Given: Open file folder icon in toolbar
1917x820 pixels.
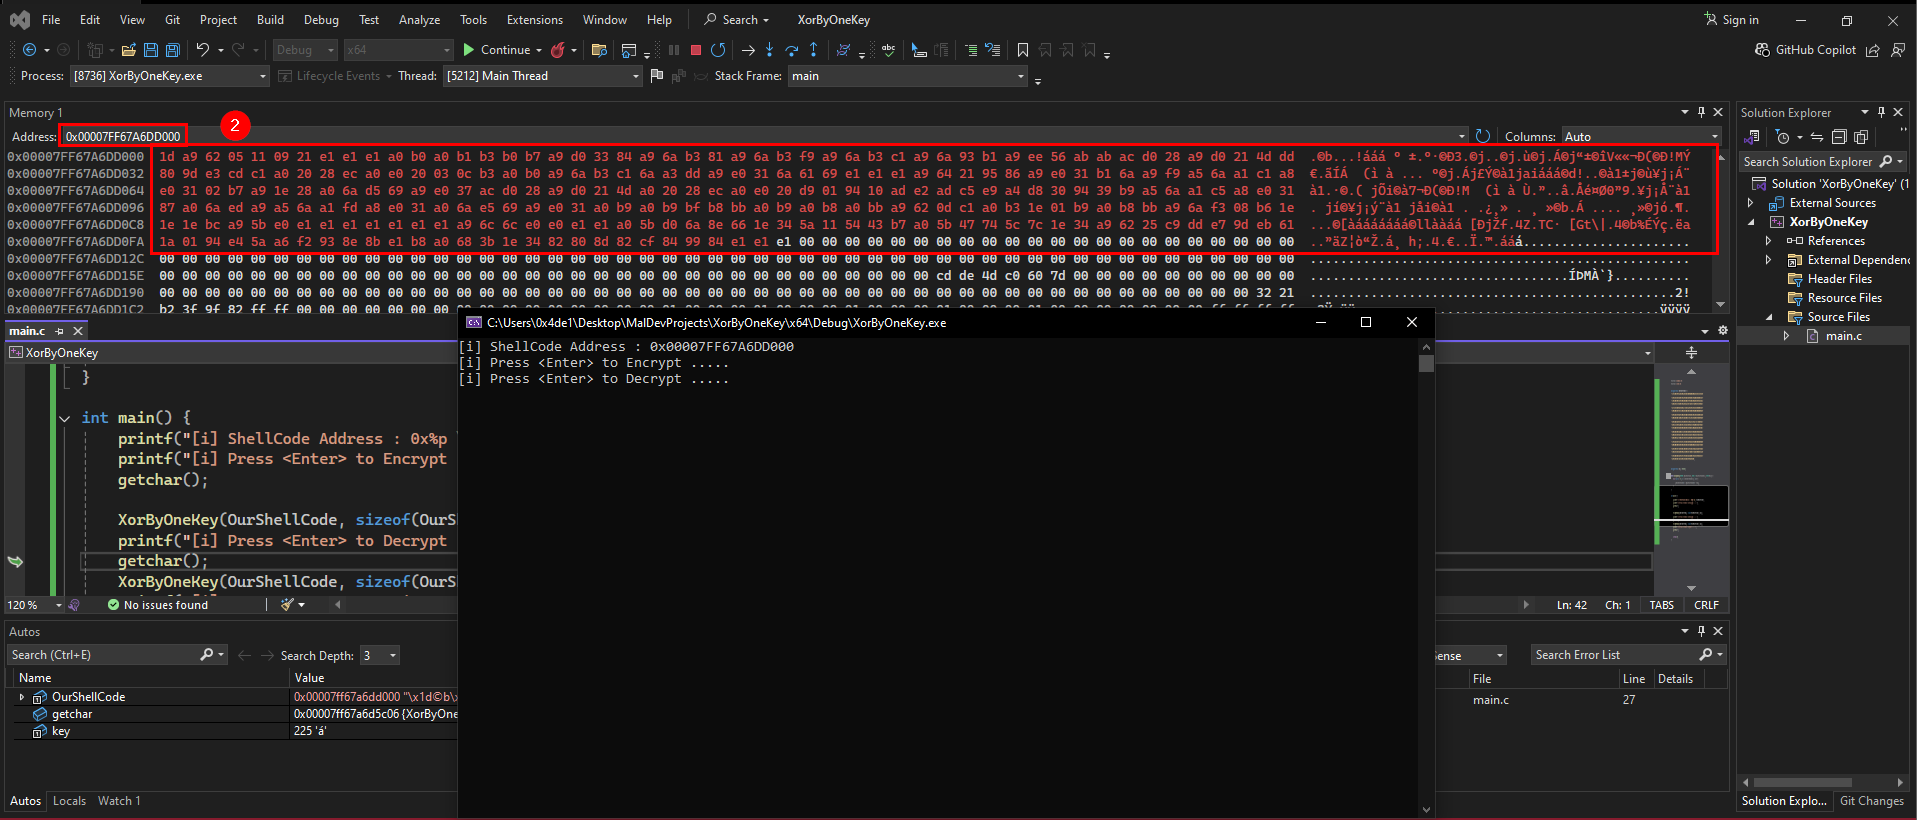Looking at the screenshot, I should click(128, 50).
